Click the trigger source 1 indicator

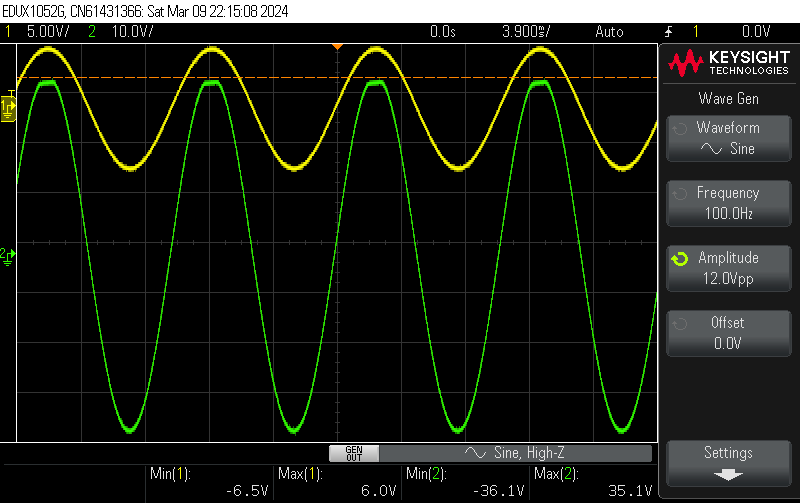point(695,32)
